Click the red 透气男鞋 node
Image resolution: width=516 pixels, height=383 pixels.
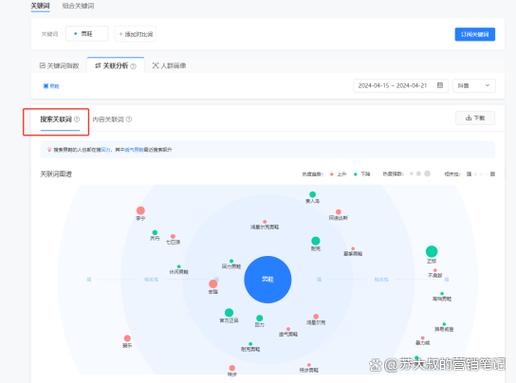click(x=288, y=329)
